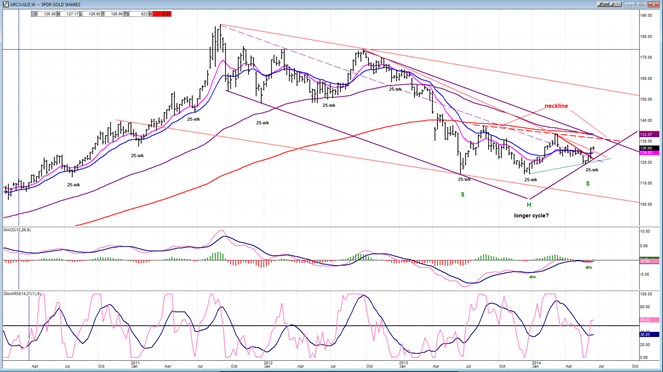Viewport: 663px width, 372px height.
Task: Click the black last price tag on axis
Action: [x=649, y=148]
